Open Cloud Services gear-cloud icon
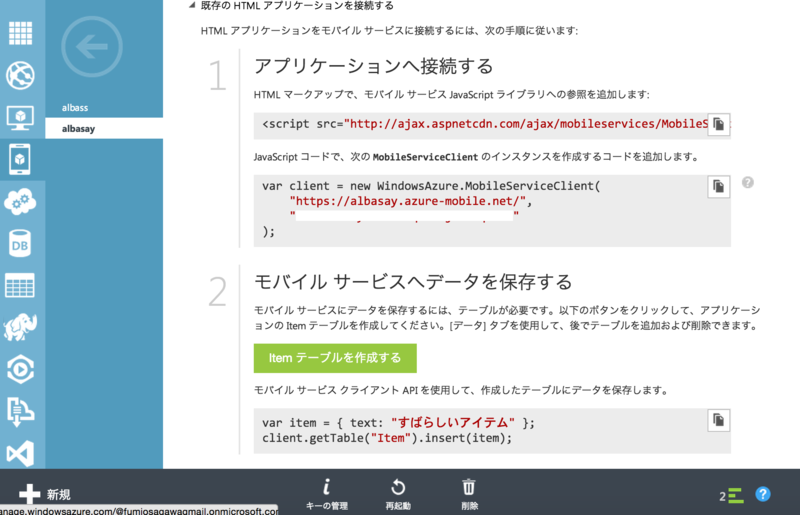Screen dimensions: 800x515 [x=20, y=202]
